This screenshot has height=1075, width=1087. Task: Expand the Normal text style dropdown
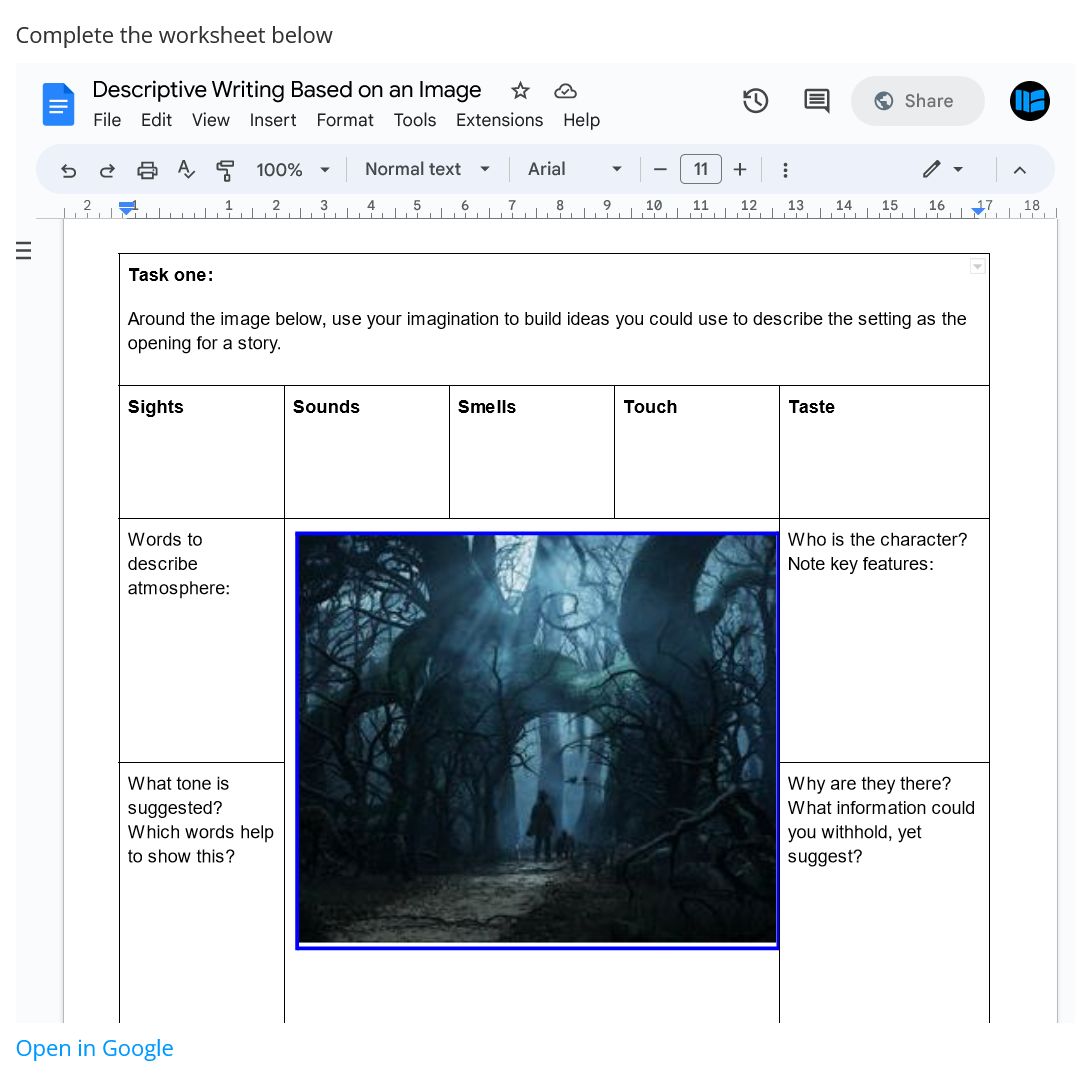point(427,170)
